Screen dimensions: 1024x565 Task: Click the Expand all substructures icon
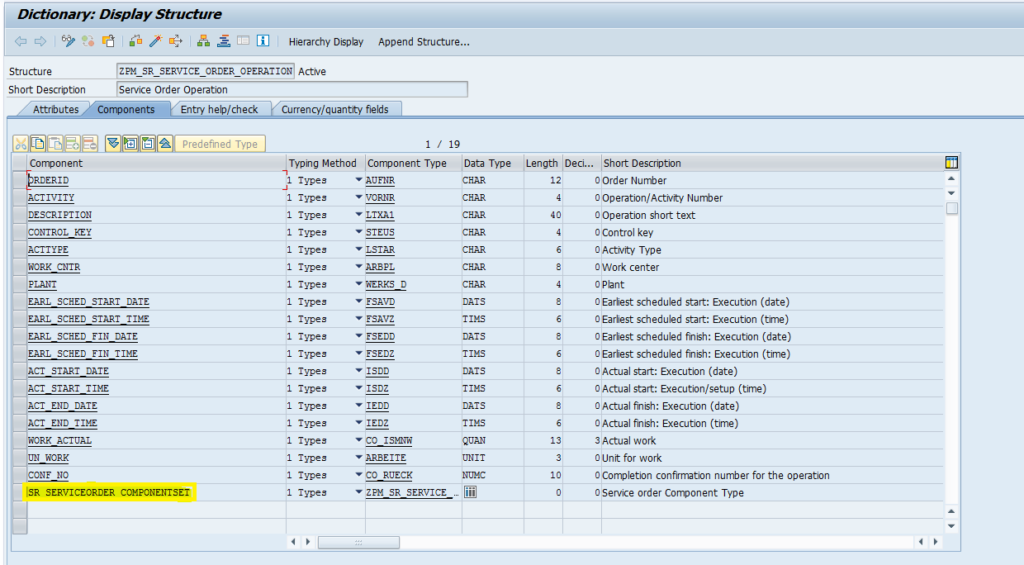click(131, 144)
